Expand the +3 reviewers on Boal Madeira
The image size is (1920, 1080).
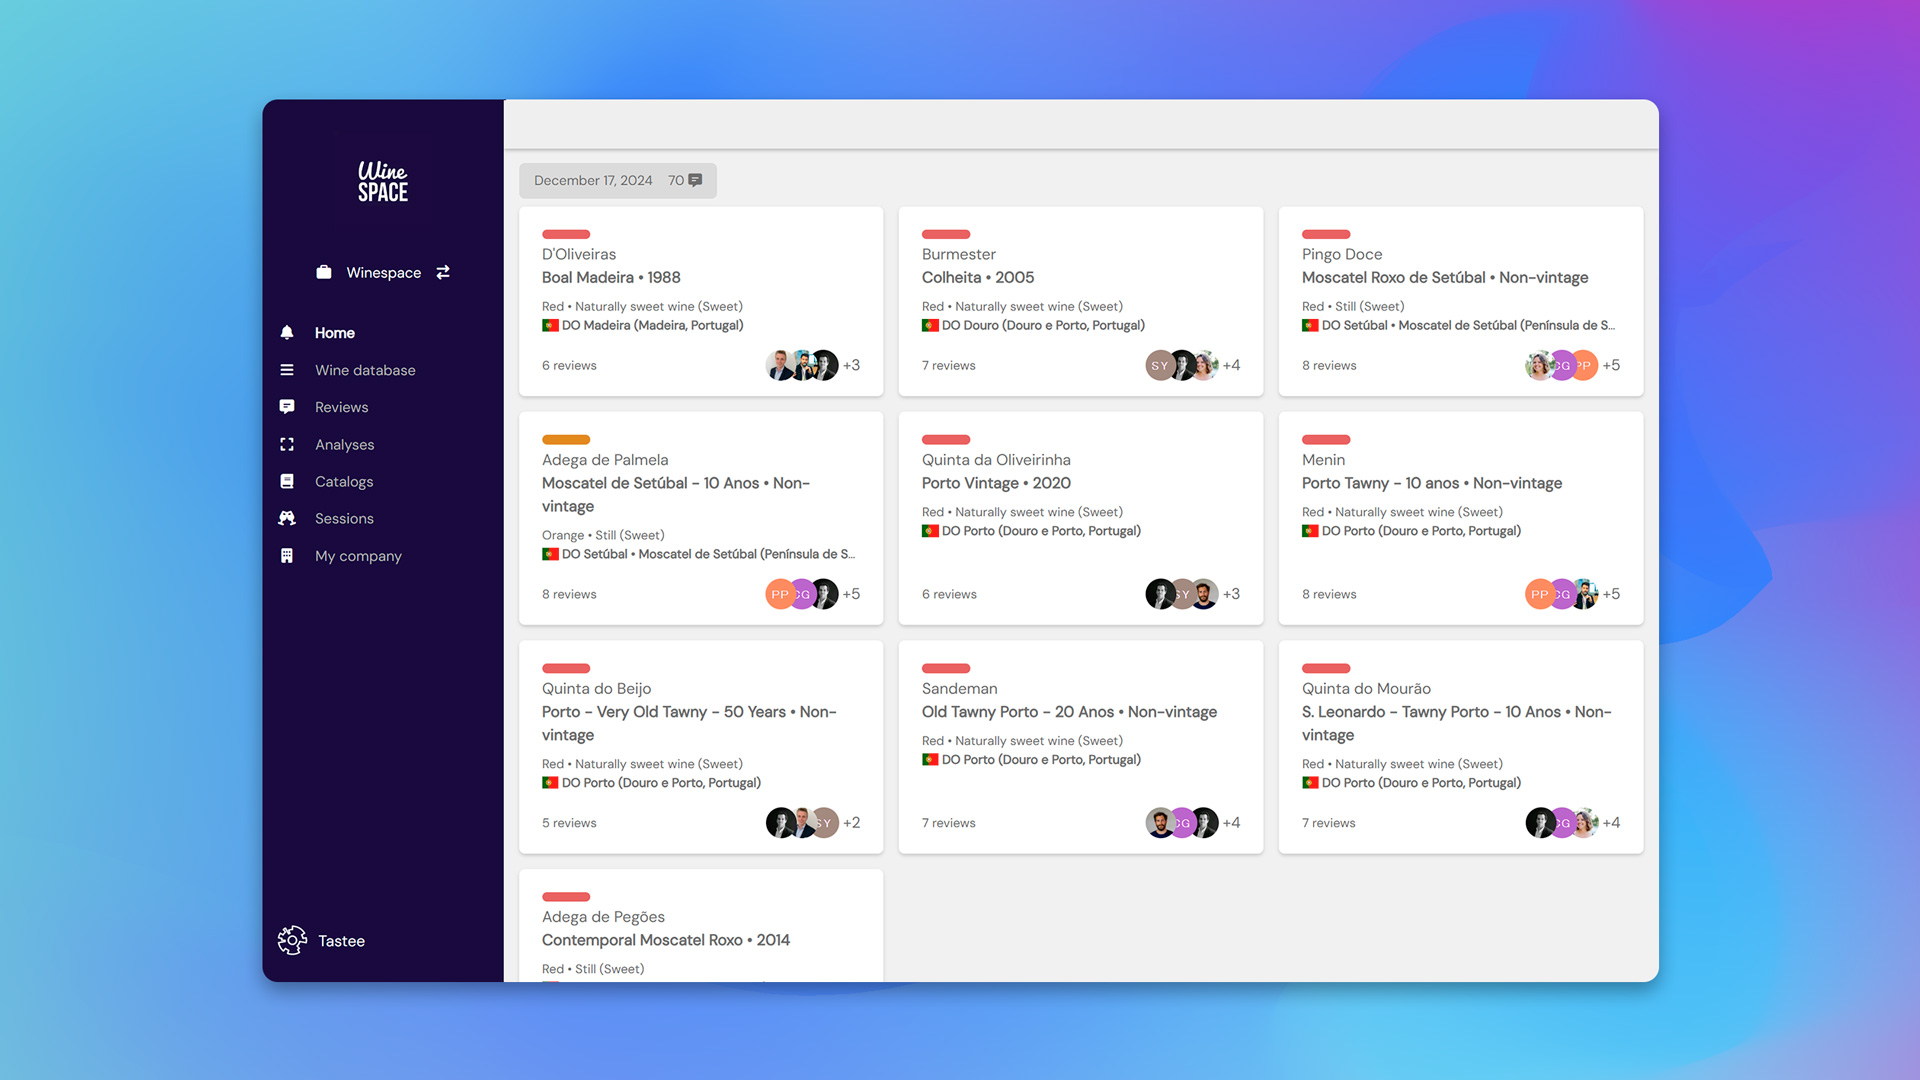851,365
